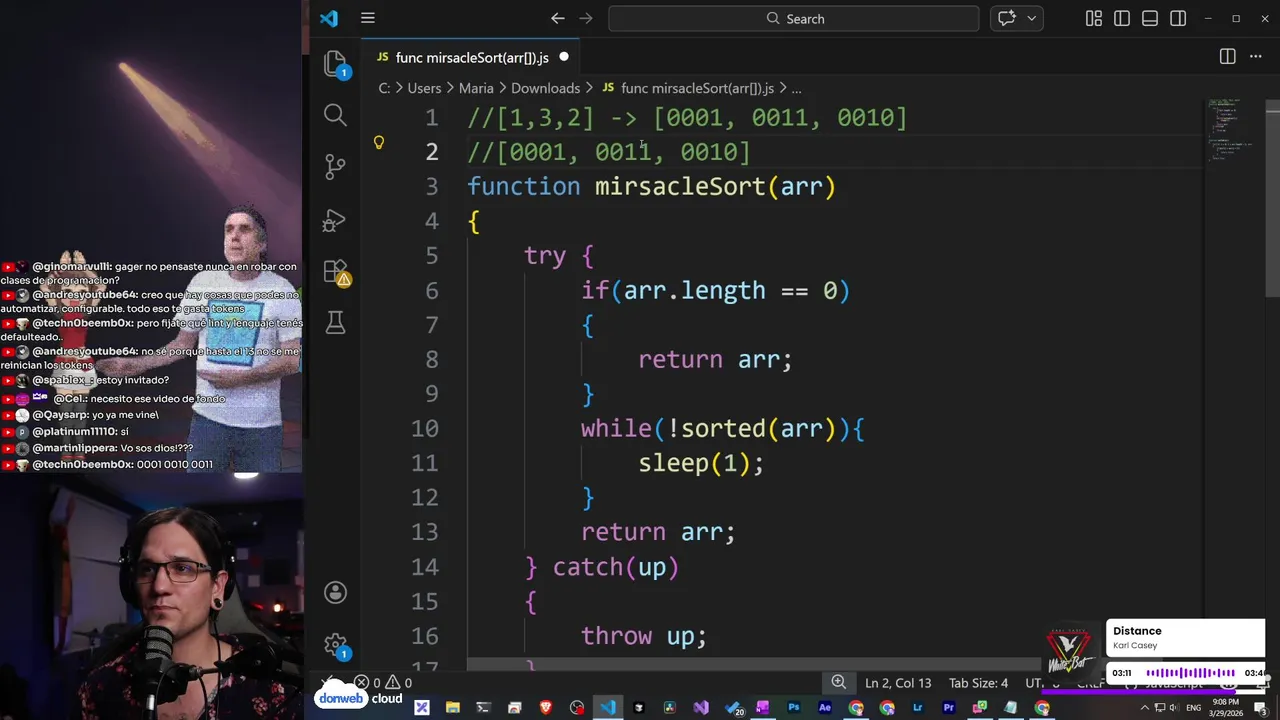Screen dimensions: 1280x720
Task: Click Ln 2, Col 13 status entry
Action: [898, 683]
